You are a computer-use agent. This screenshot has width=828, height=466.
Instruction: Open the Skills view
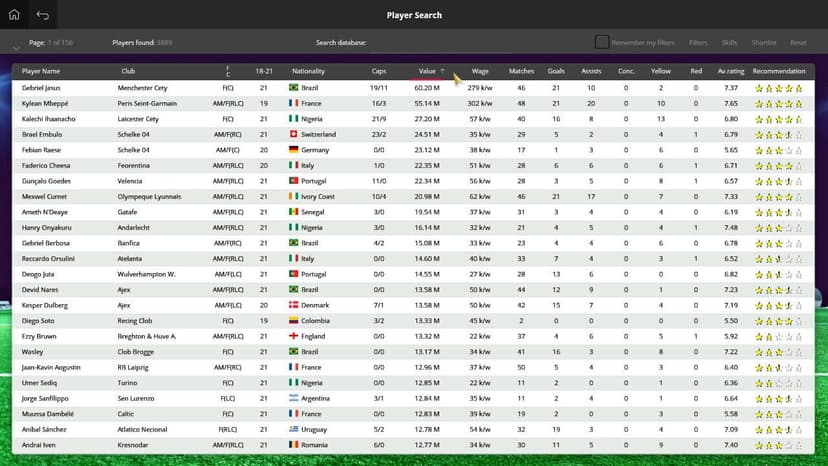click(x=729, y=43)
